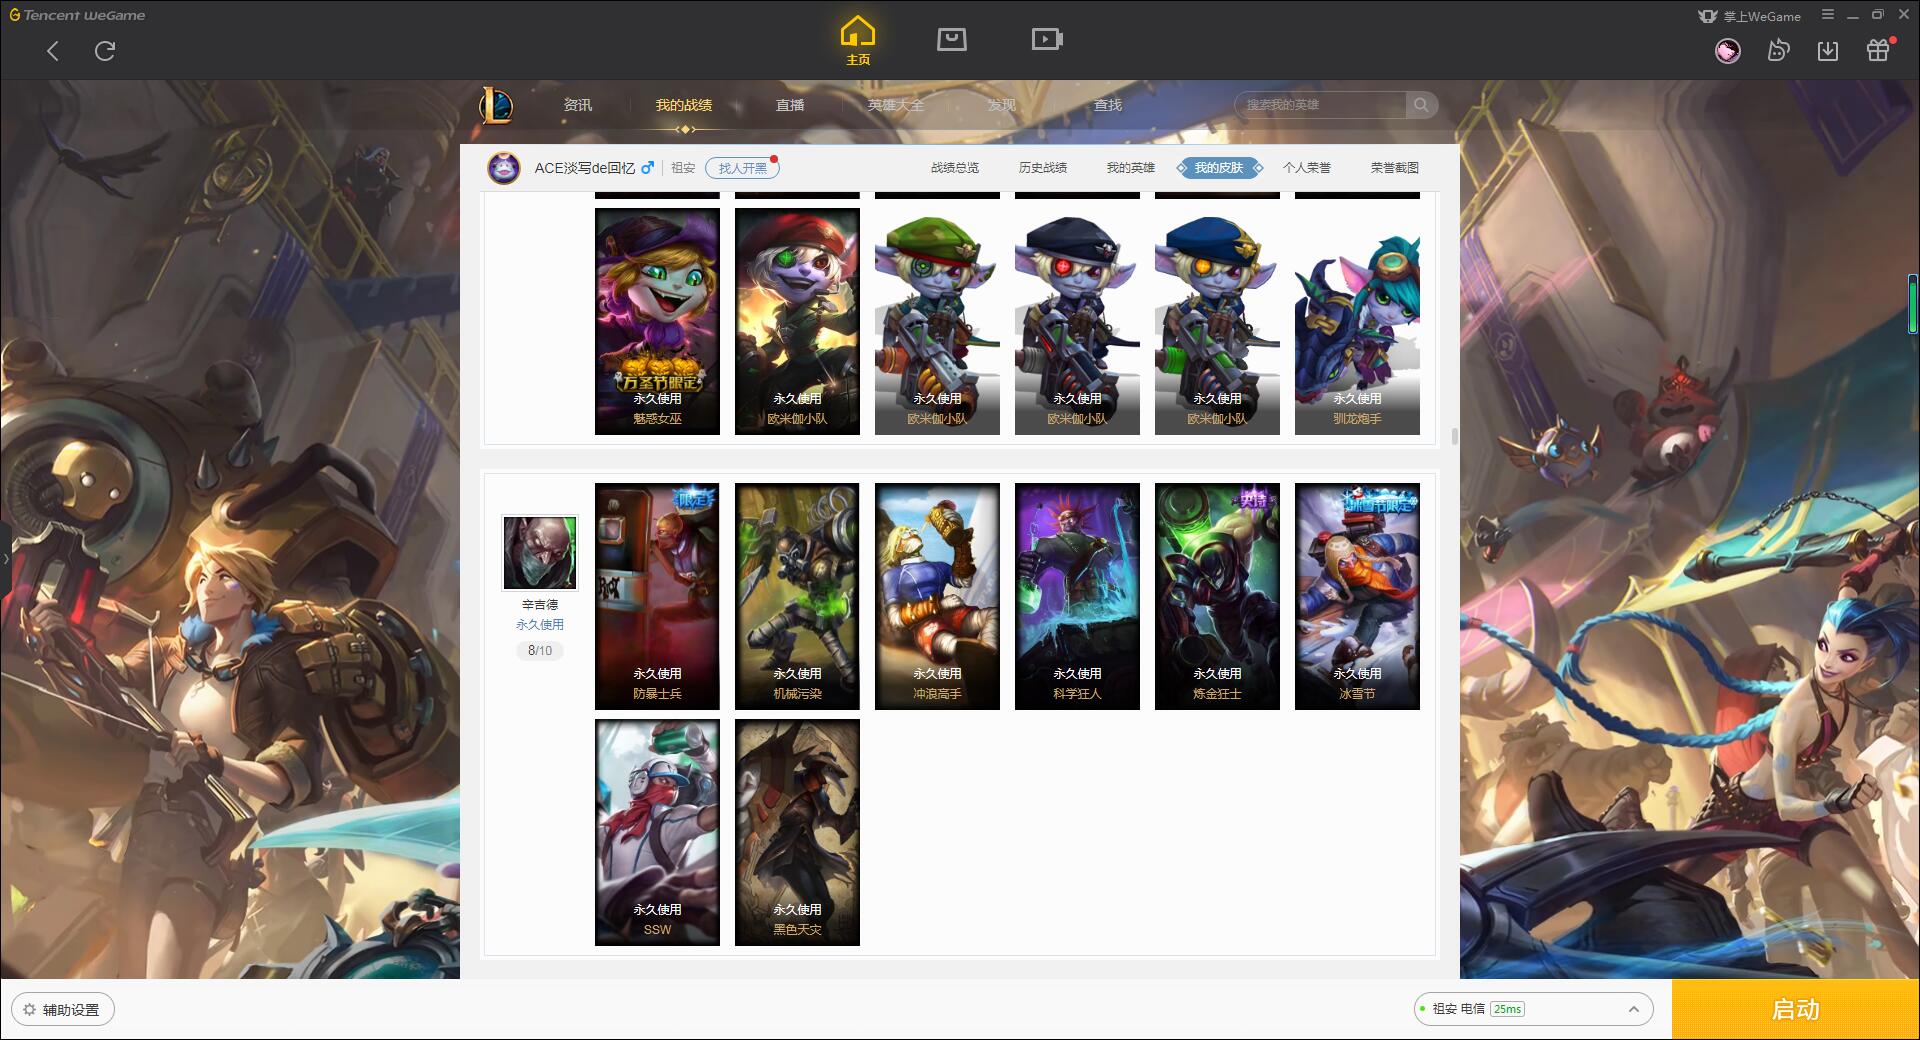Go back with the left arrow icon

click(53, 51)
